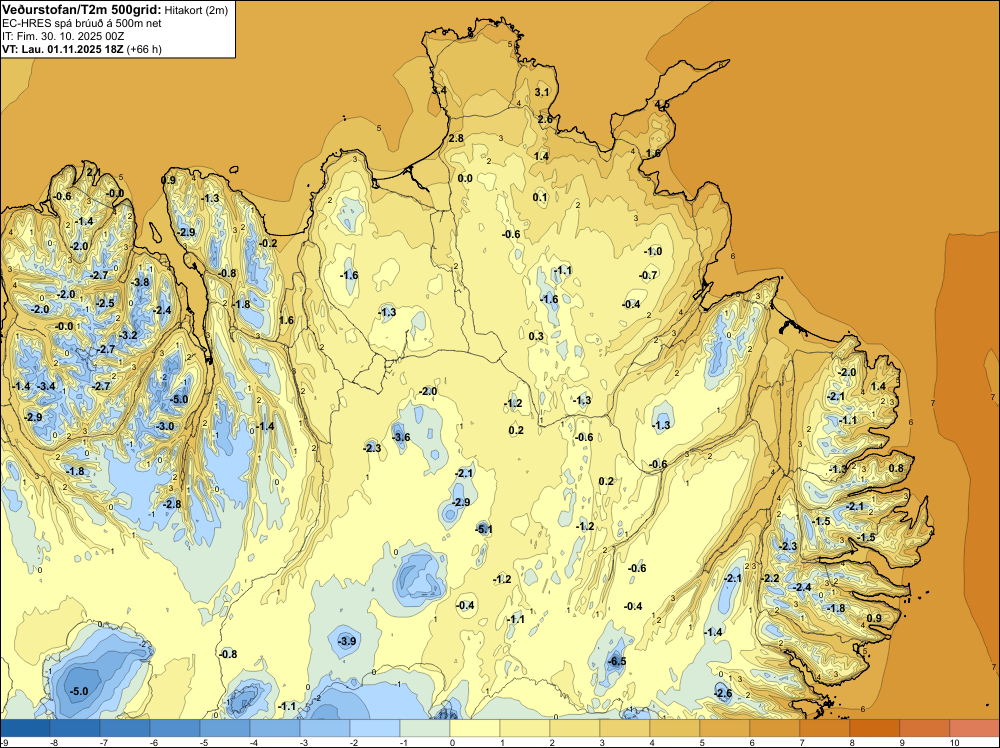Click the legend label "-9"
The height and width of the screenshot is (748, 1000).
(5, 742)
